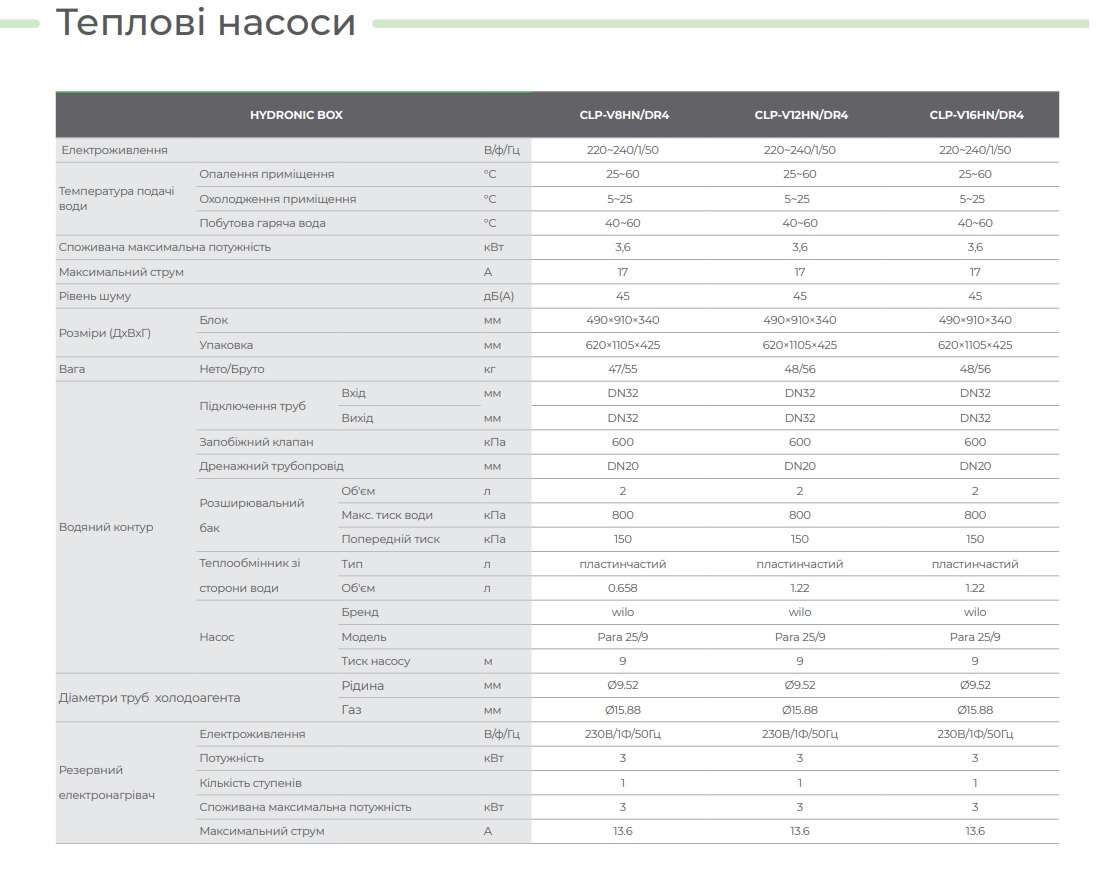Click the "Рівень шуму" row label
Image resolution: width=1104 pixels, height=876 pixels.
pyautogui.click(x=95, y=296)
